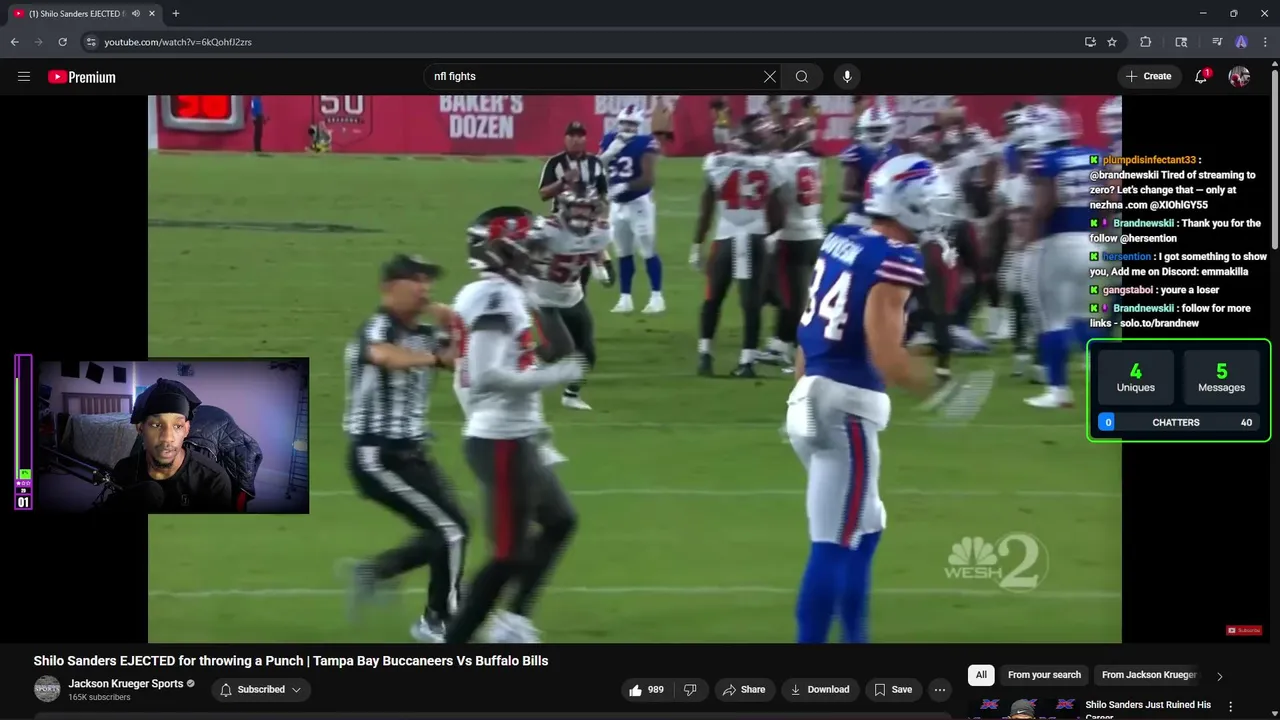View site information icon in address bar

click(x=91, y=42)
